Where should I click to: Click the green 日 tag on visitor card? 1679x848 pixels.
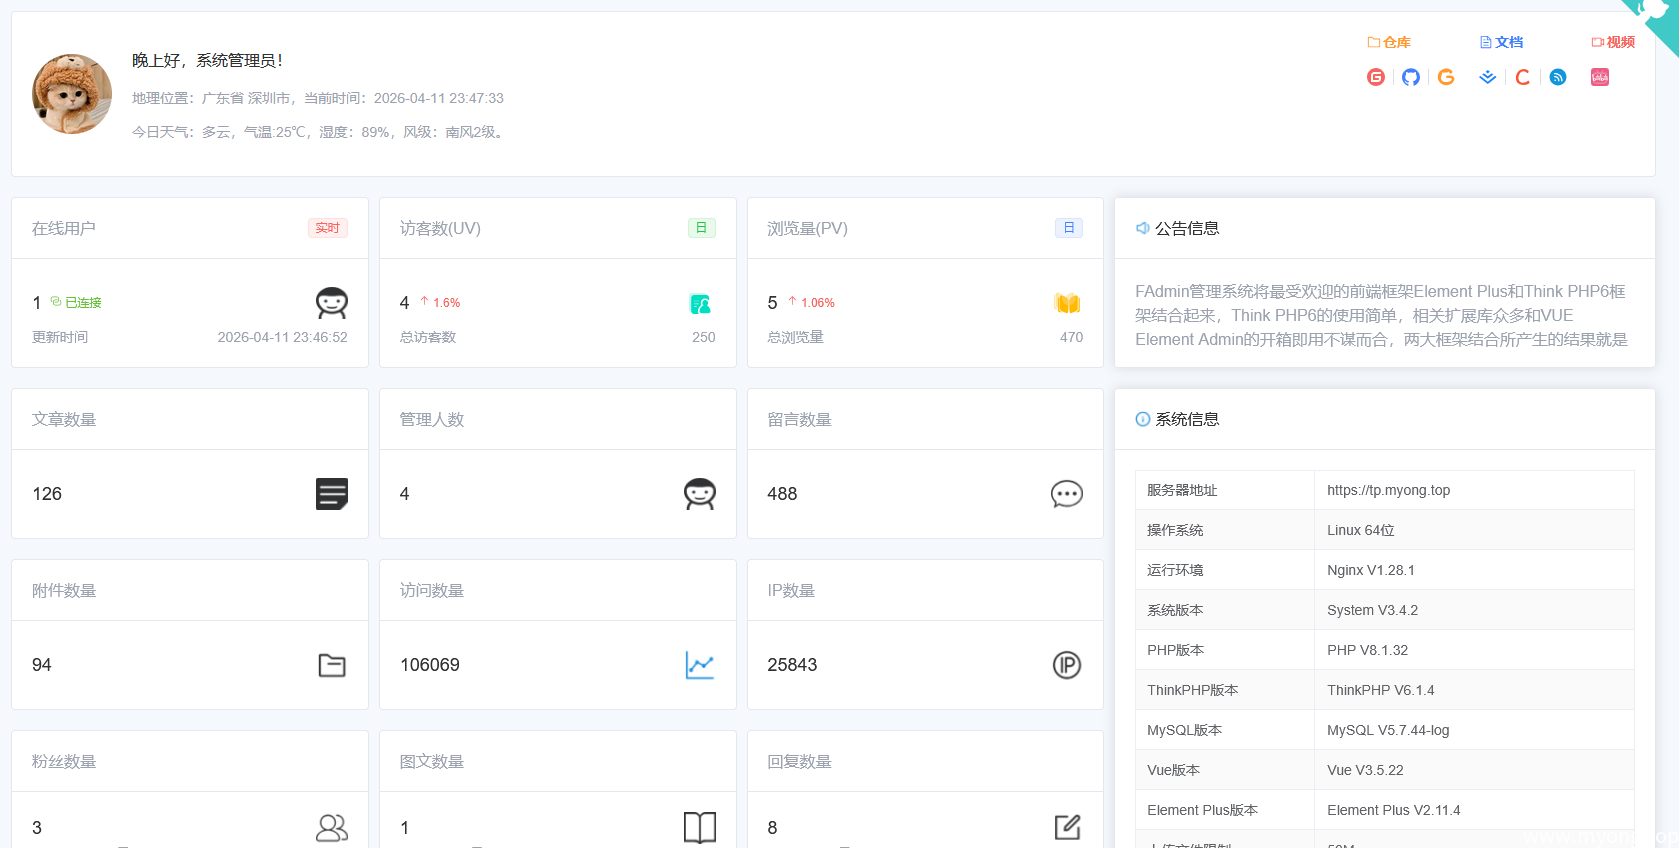(x=702, y=228)
